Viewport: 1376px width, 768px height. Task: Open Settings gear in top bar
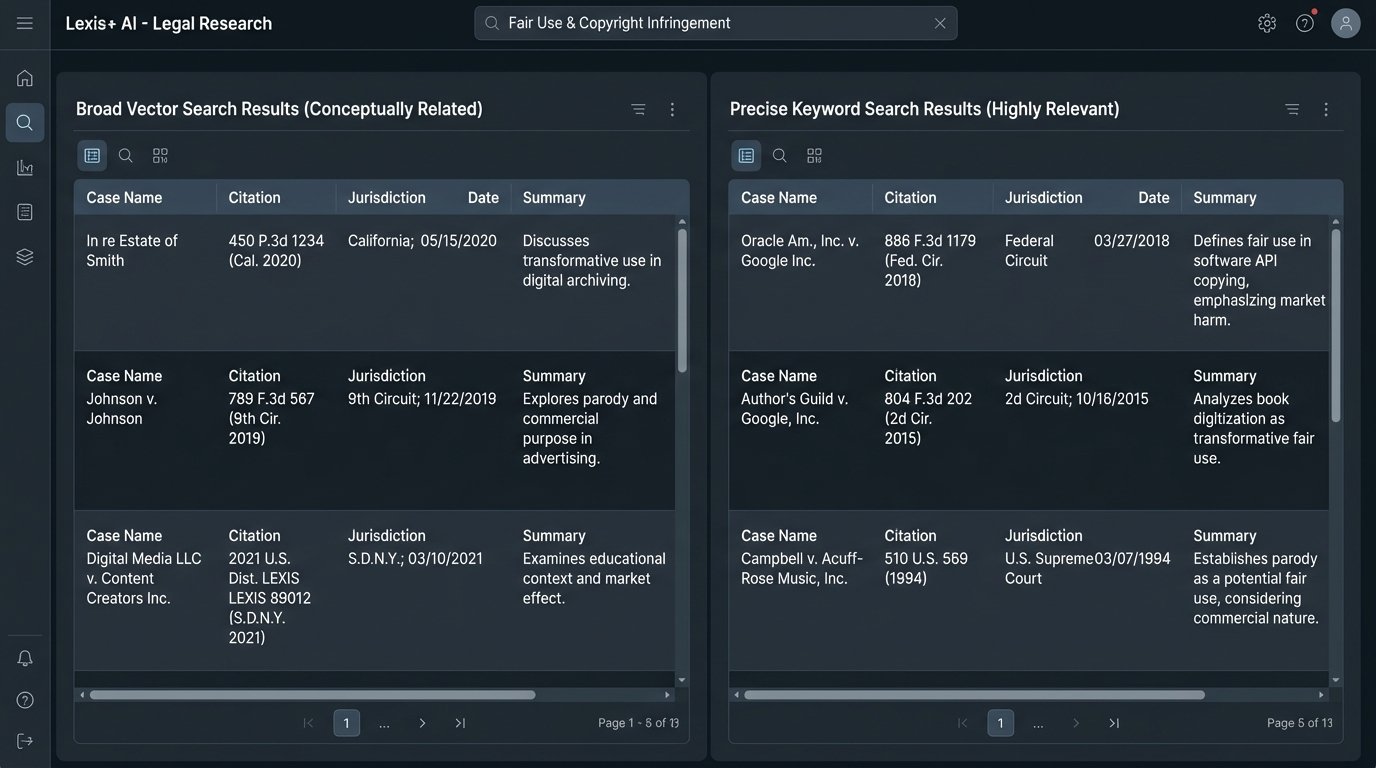pos(1266,22)
